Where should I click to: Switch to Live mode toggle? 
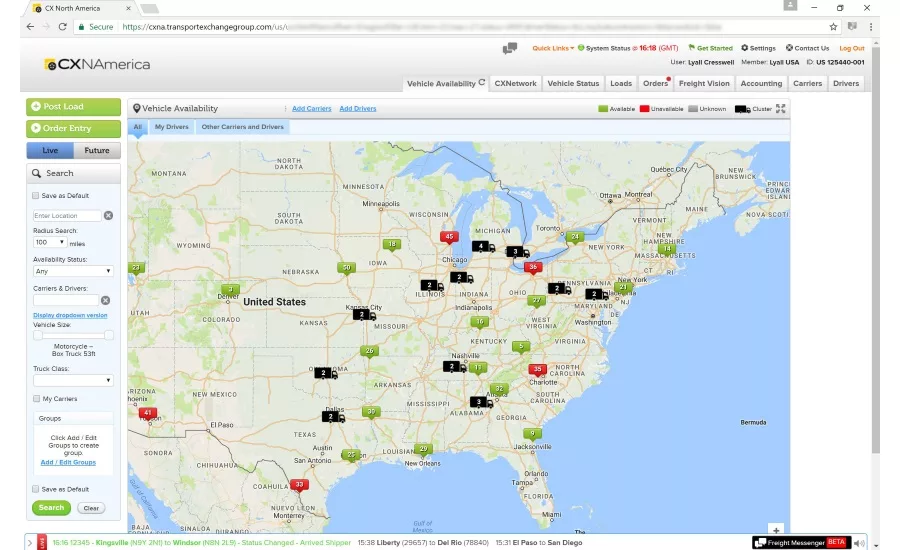50,150
